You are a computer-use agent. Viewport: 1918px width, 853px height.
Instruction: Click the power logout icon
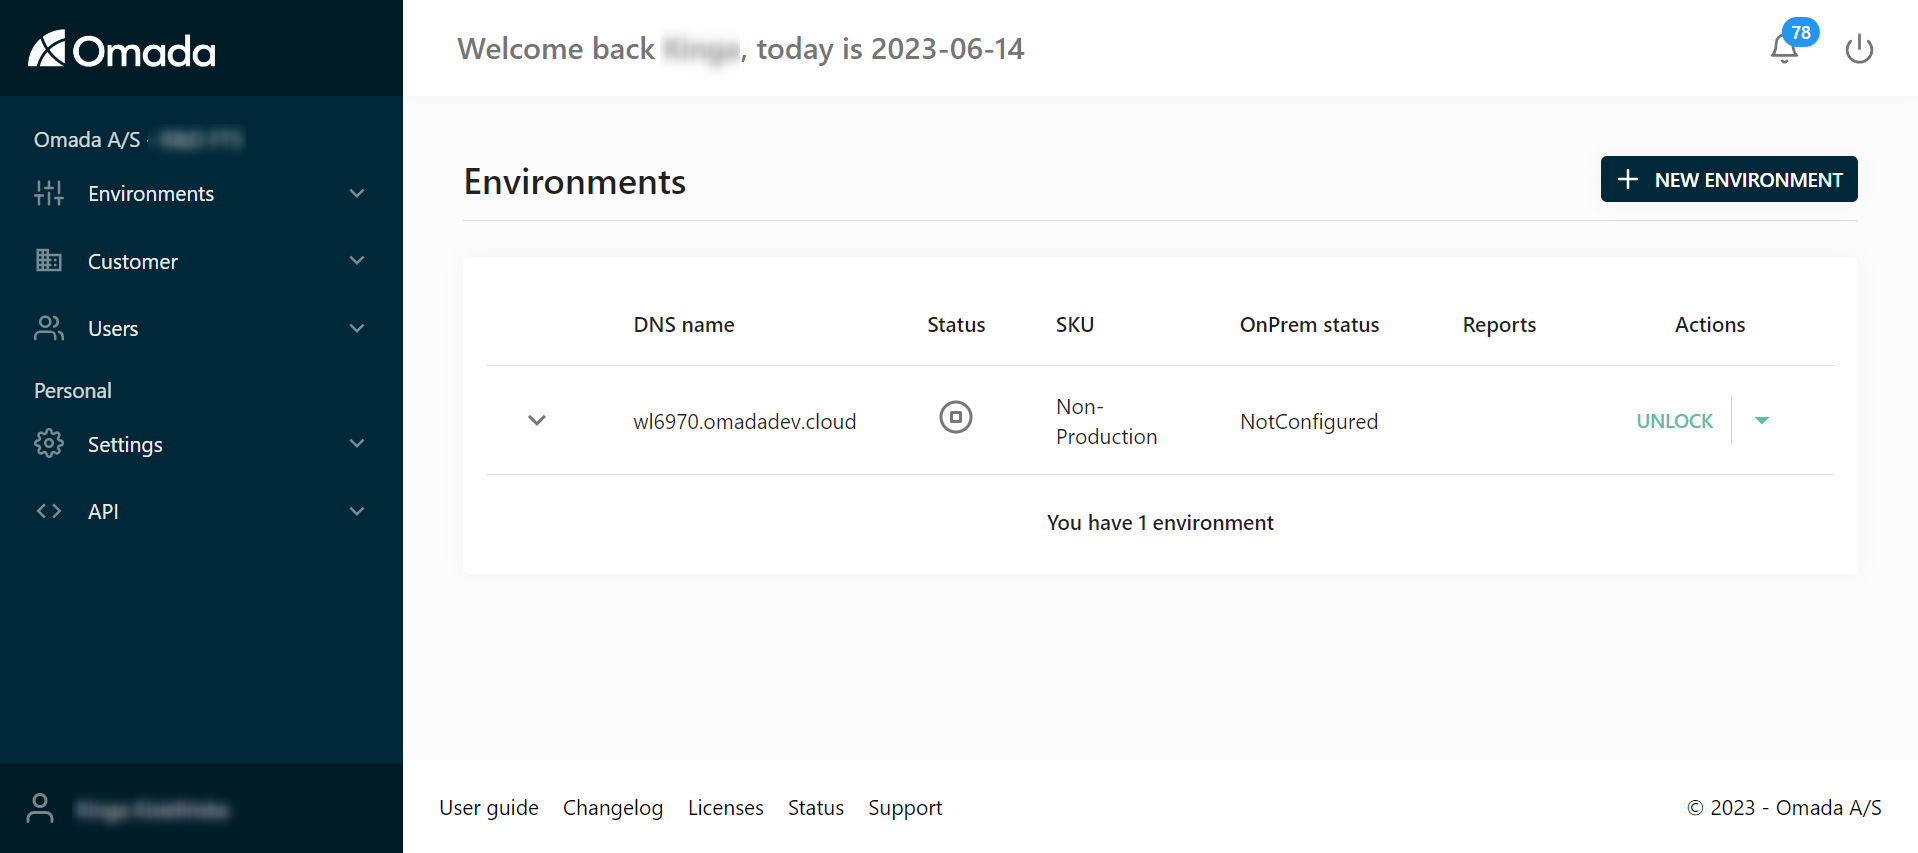pyautogui.click(x=1859, y=49)
